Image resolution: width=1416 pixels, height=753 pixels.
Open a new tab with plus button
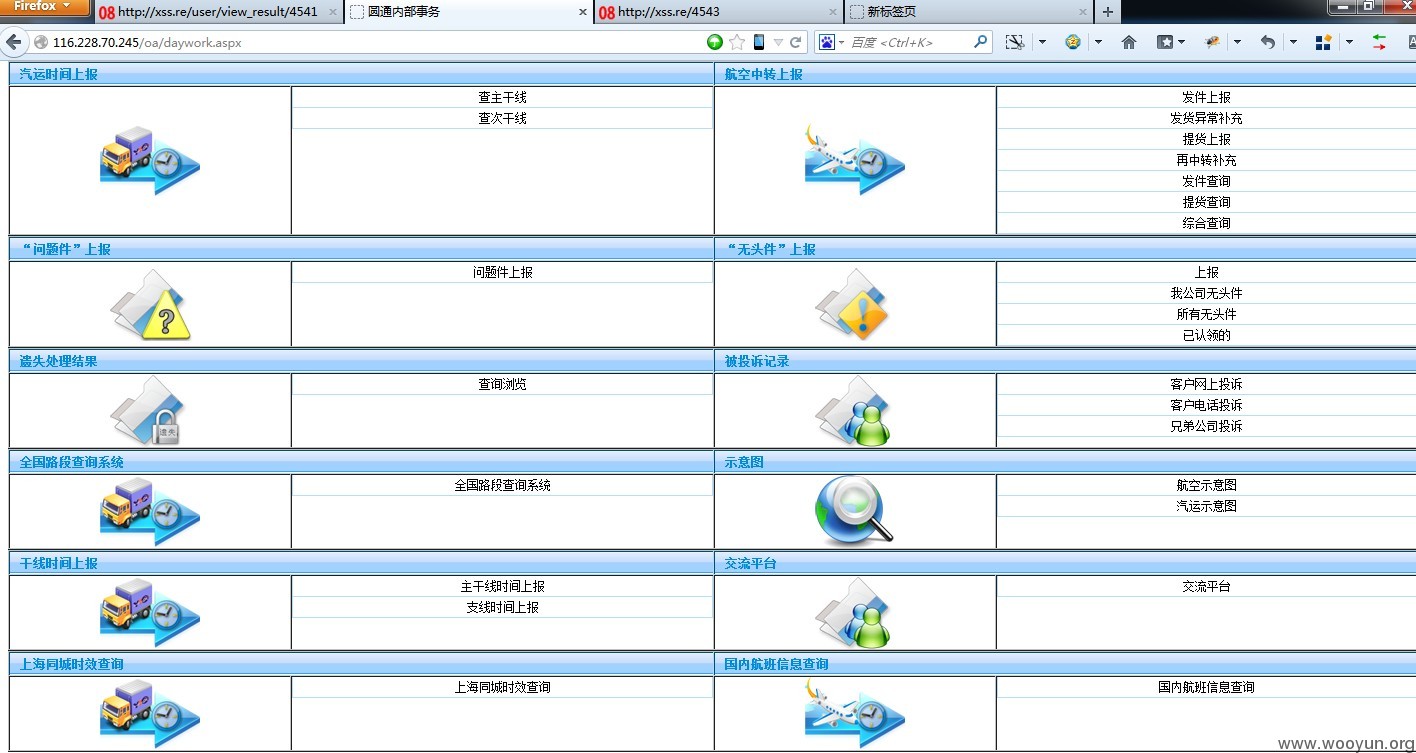tap(1108, 12)
